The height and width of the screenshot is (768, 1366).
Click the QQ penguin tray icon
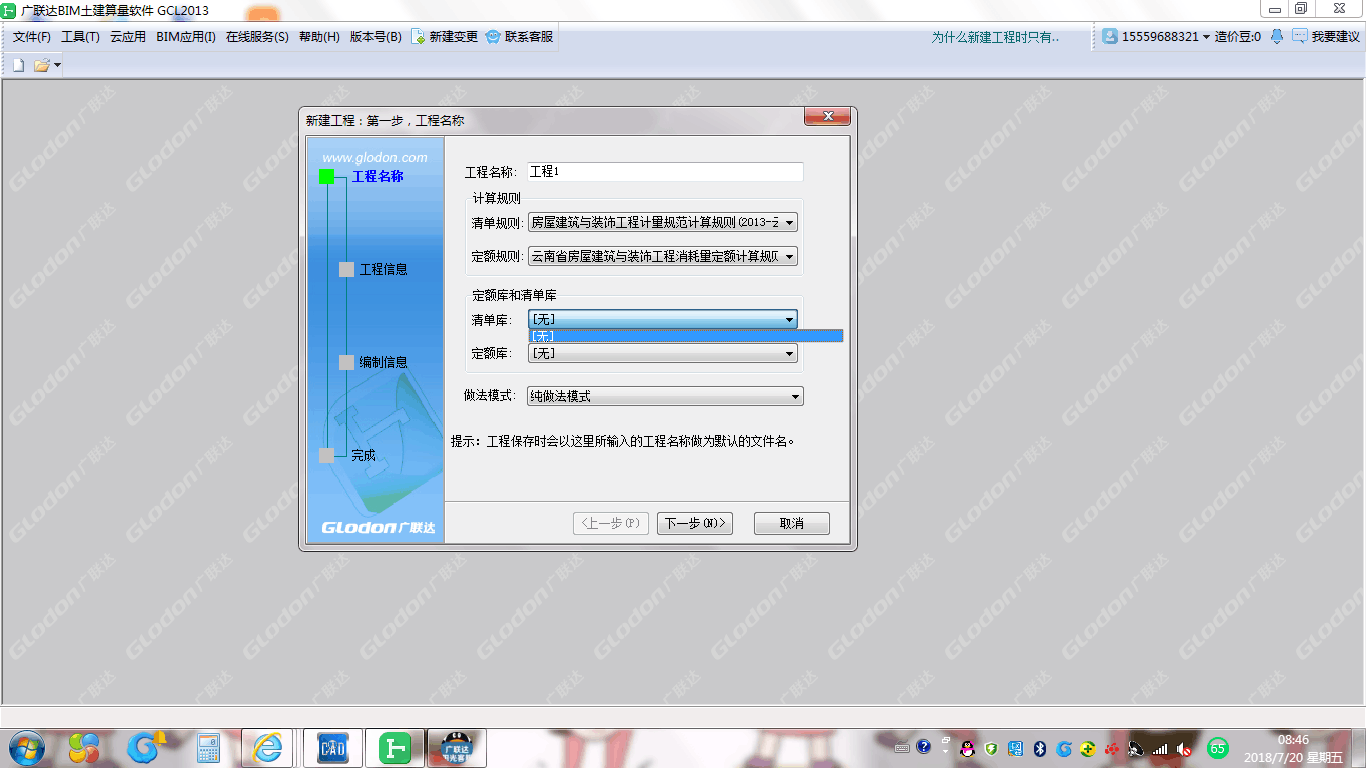click(x=967, y=748)
